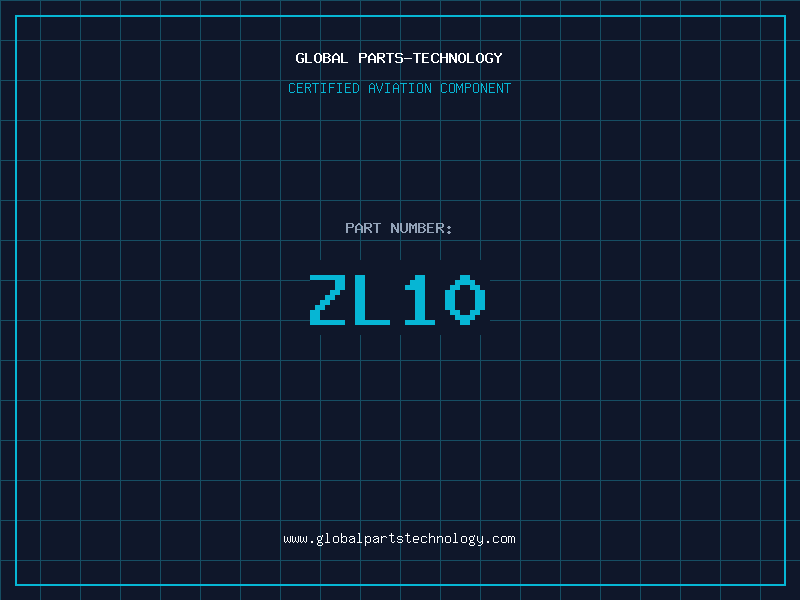Click the 'PART NUMBER:' label
The image size is (800, 600).
[x=399, y=228]
